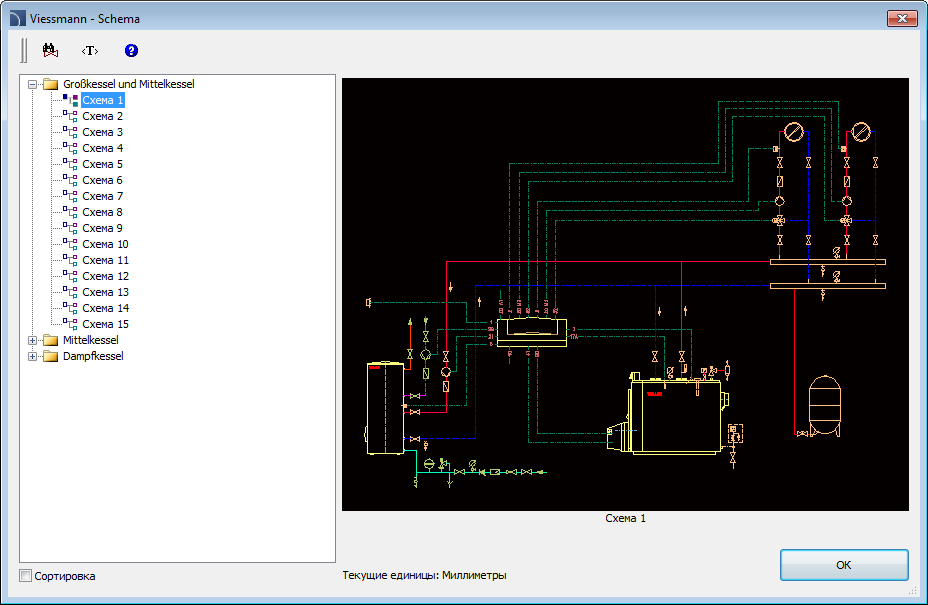Click schema icon next to Схема 6
Screen dimensions: 928x605
point(70,180)
